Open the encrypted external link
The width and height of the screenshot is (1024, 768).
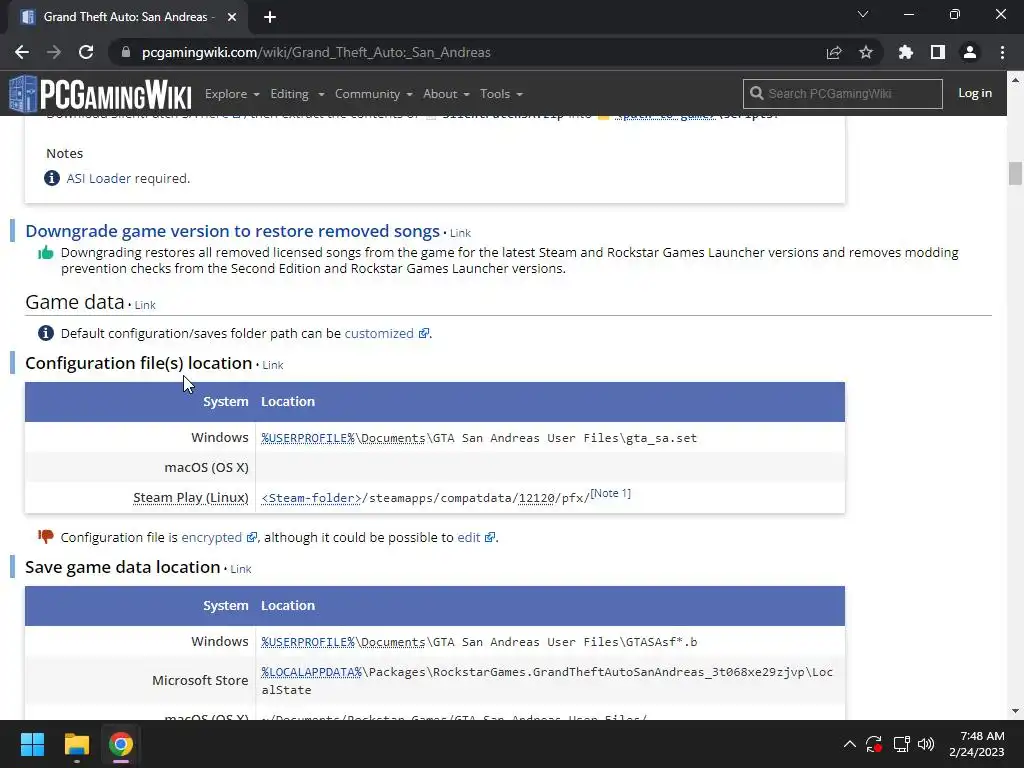219,537
